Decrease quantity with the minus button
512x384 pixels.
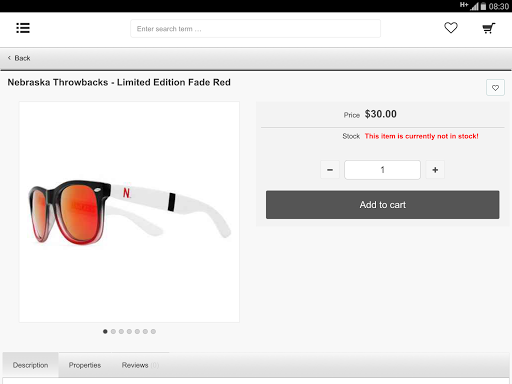330,170
